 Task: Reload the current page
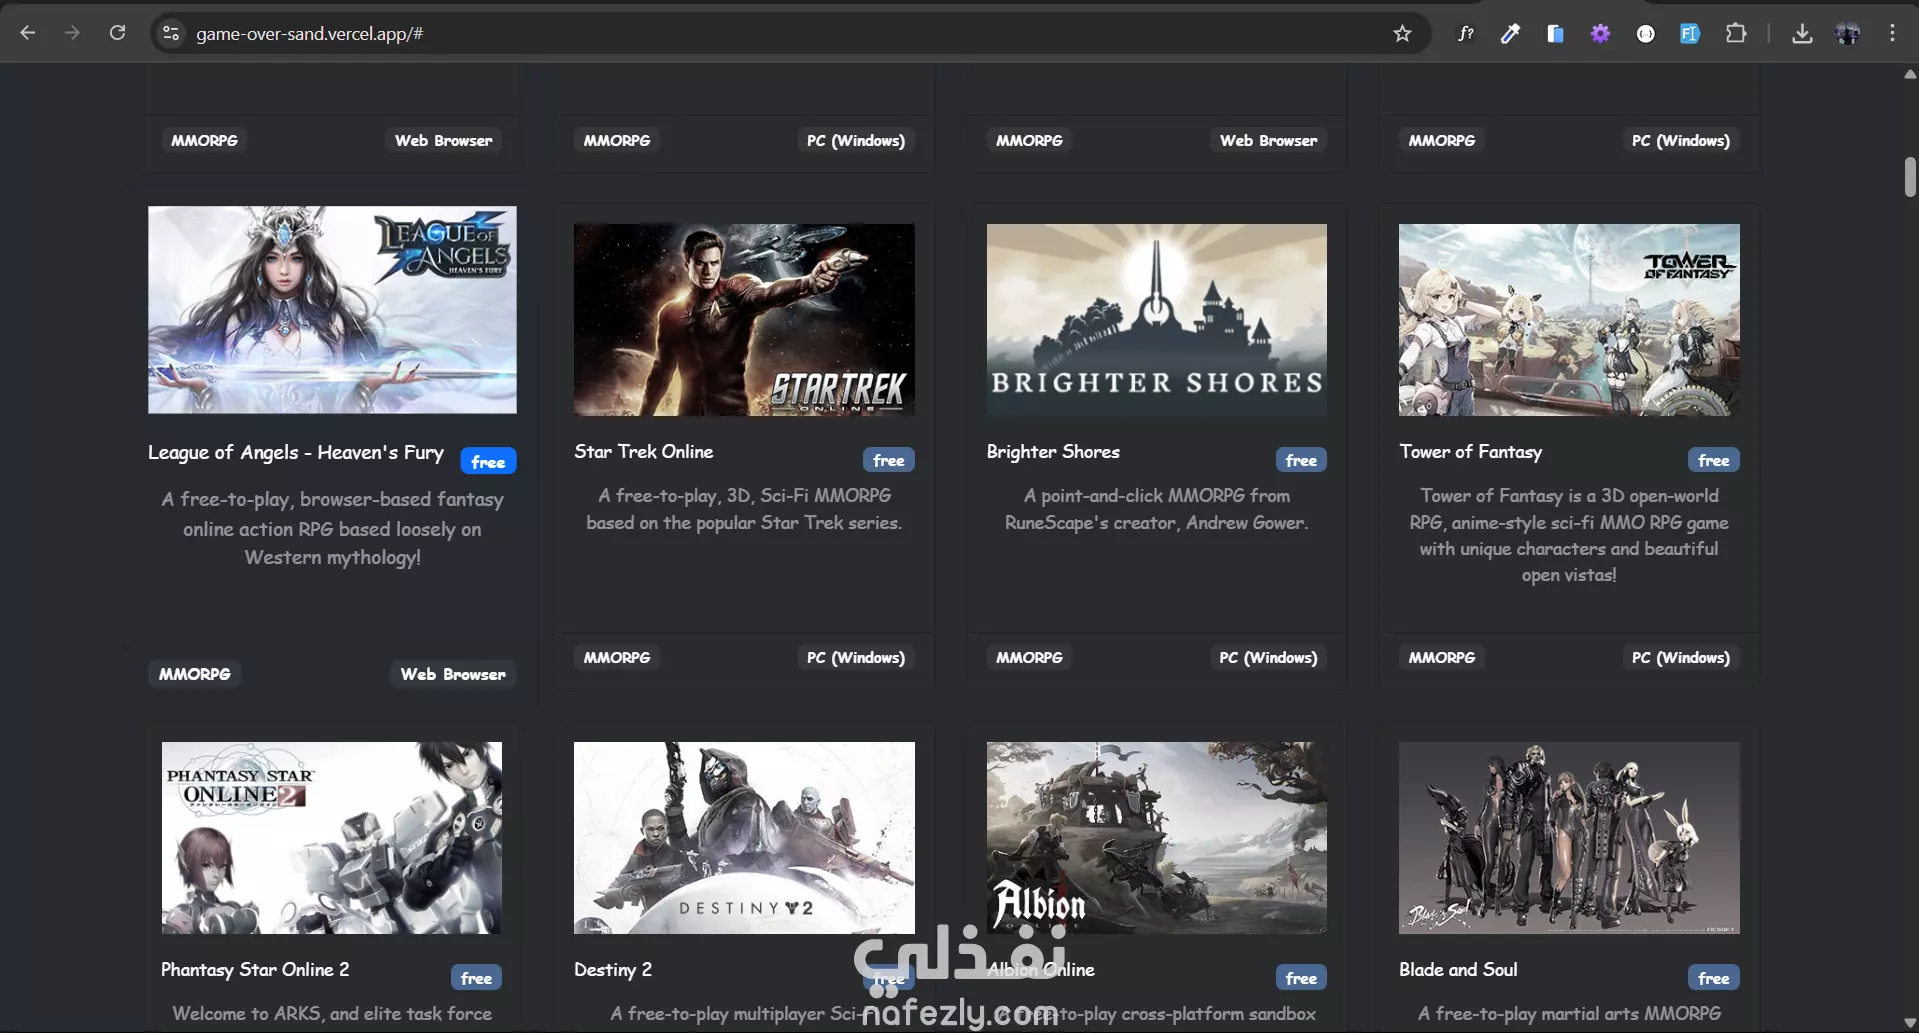pyautogui.click(x=117, y=33)
